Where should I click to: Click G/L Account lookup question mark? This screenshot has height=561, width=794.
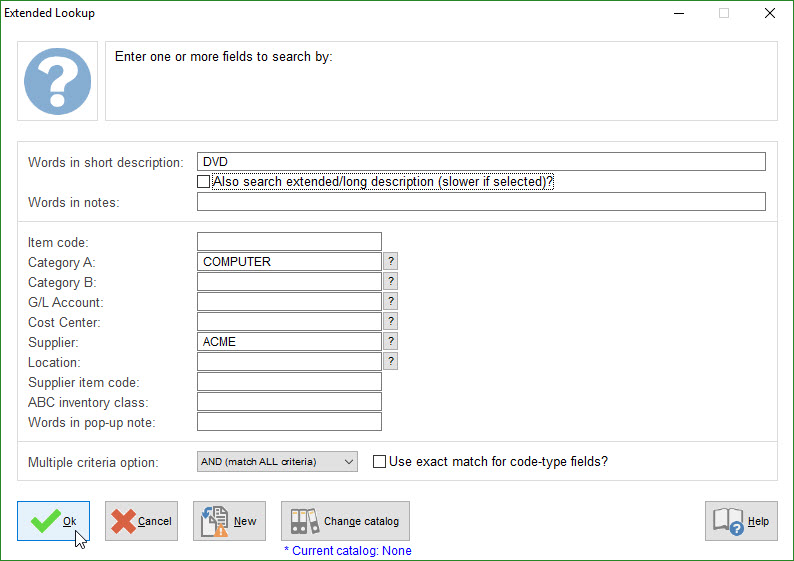pos(391,301)
